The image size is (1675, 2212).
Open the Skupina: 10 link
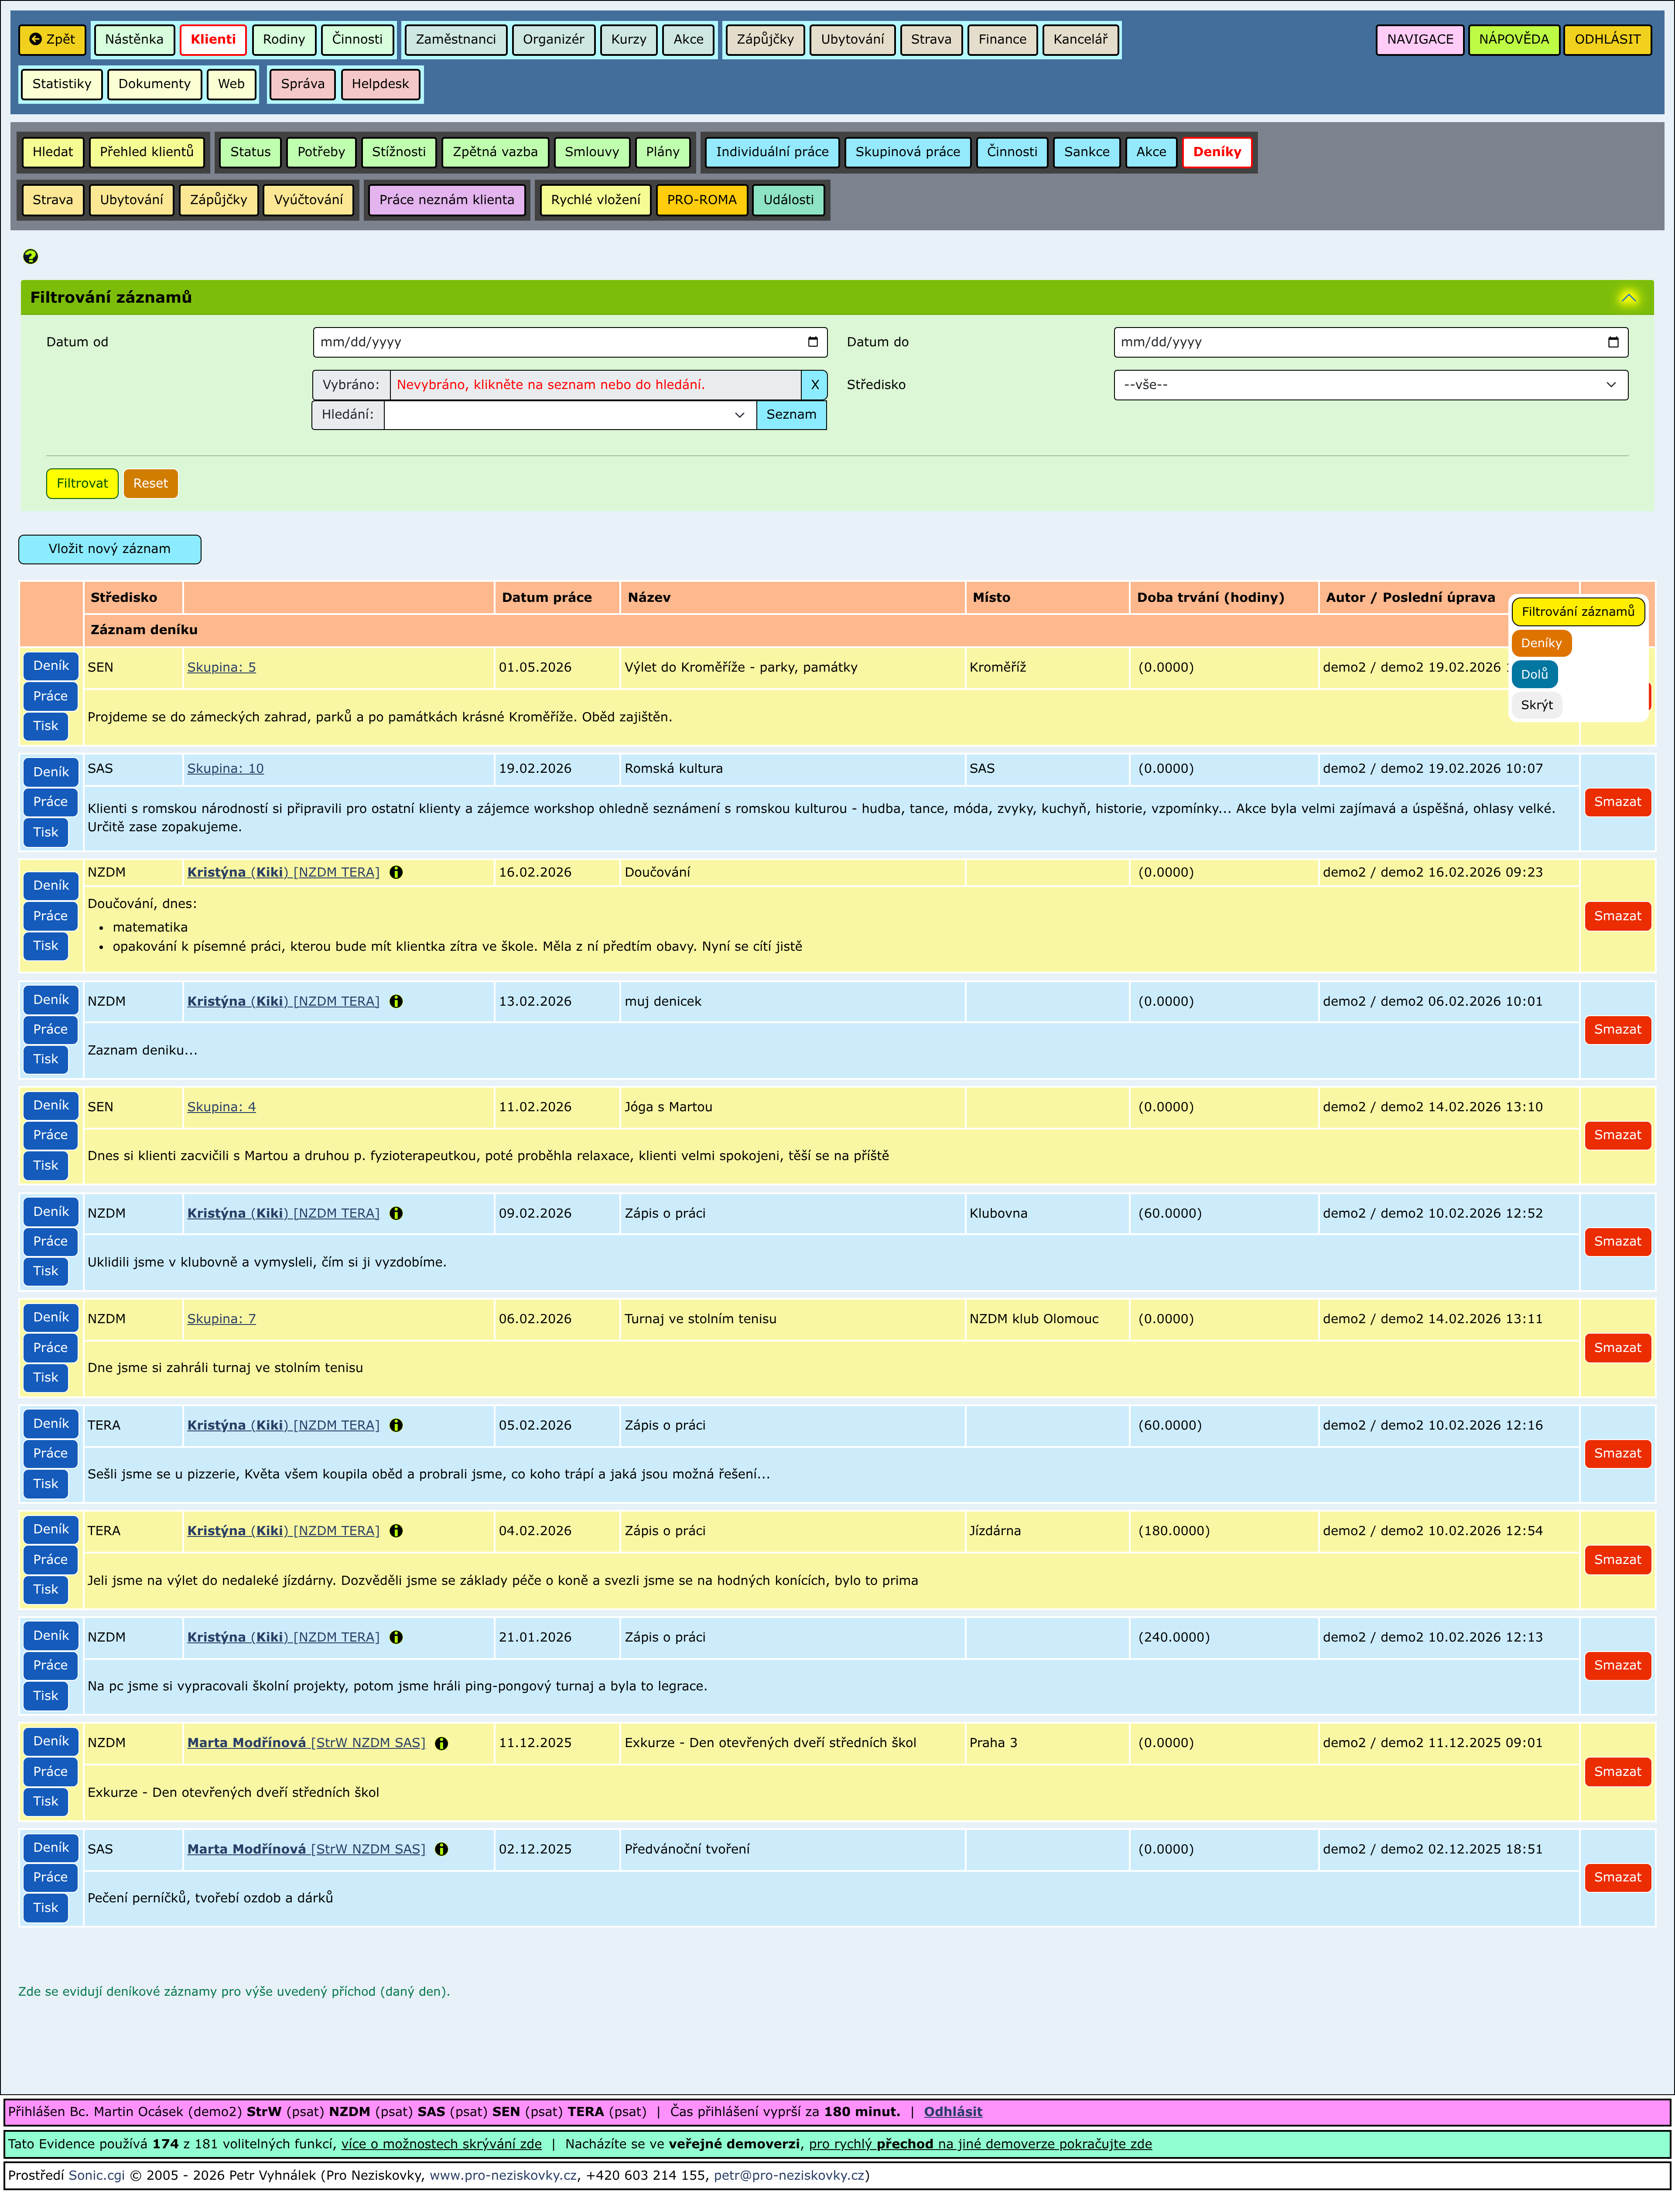(x=225, y=769)
